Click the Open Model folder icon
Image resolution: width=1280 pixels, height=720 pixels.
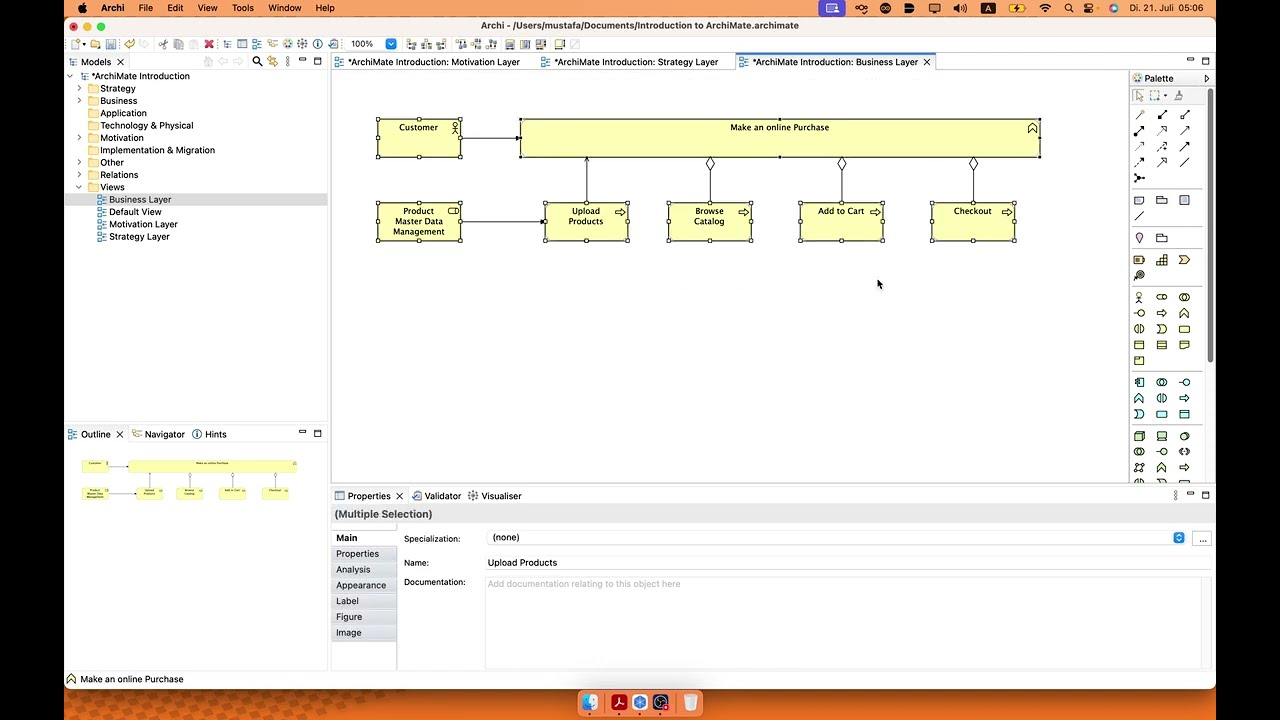click(x=95, y=44)
